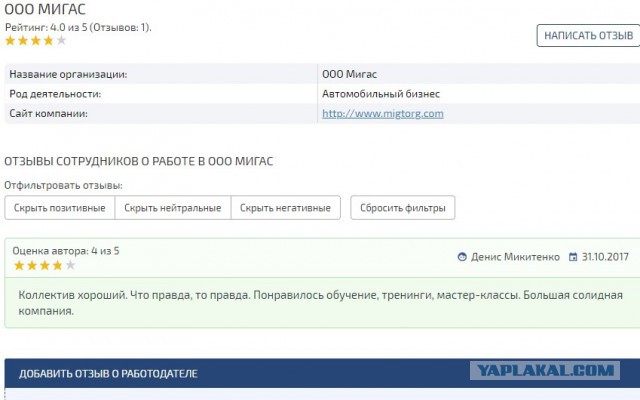
Task: Click the ДОБАВИТЬ ОТЗЫВ О РАБОТОДАТЕЛЕ header
Action: pos(108,373)
